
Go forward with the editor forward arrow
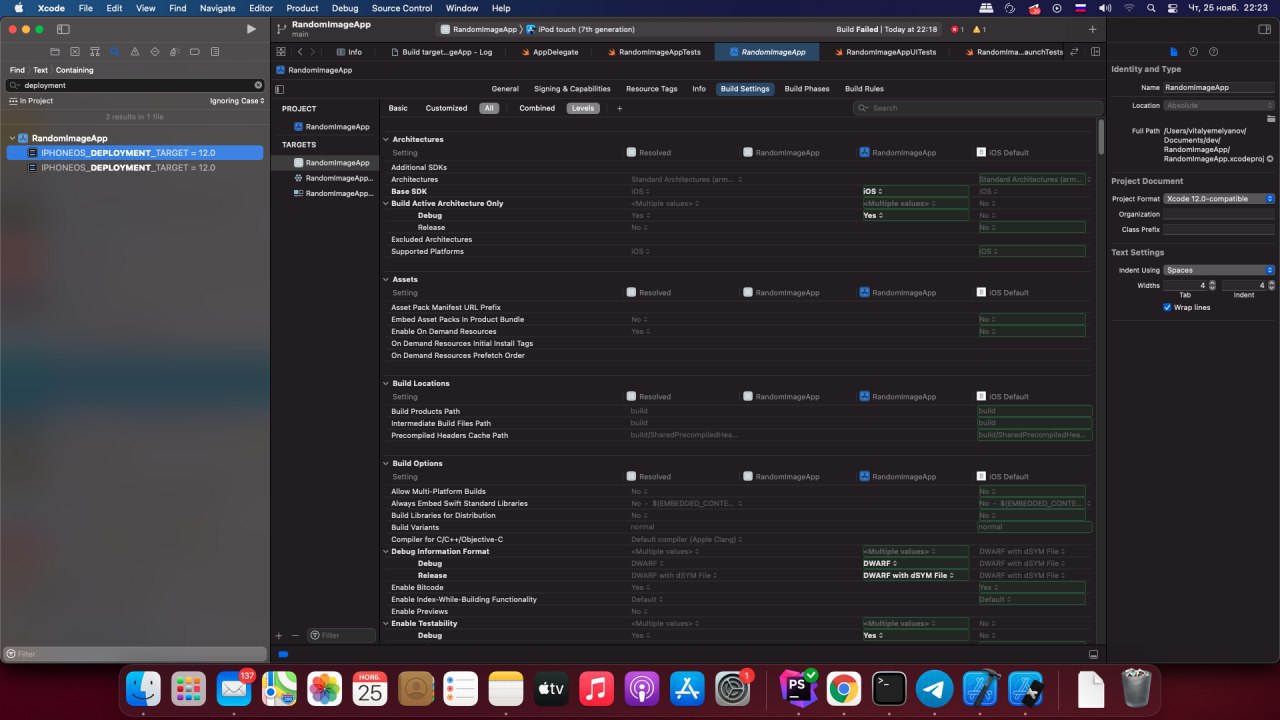tap(313, 51)
